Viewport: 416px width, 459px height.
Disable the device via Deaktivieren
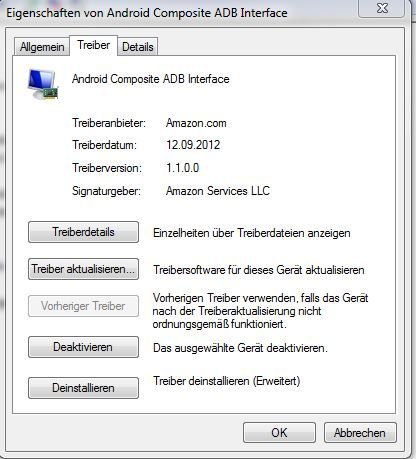pos(83,347)
